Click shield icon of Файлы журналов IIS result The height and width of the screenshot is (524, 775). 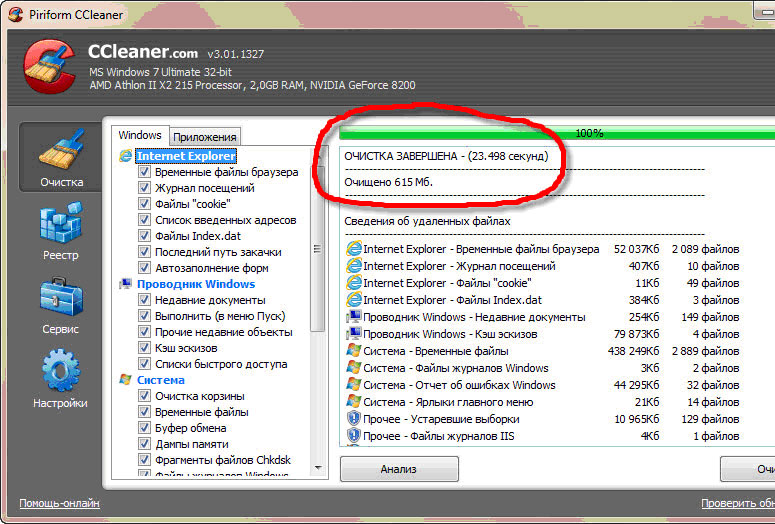pos(353,436)
